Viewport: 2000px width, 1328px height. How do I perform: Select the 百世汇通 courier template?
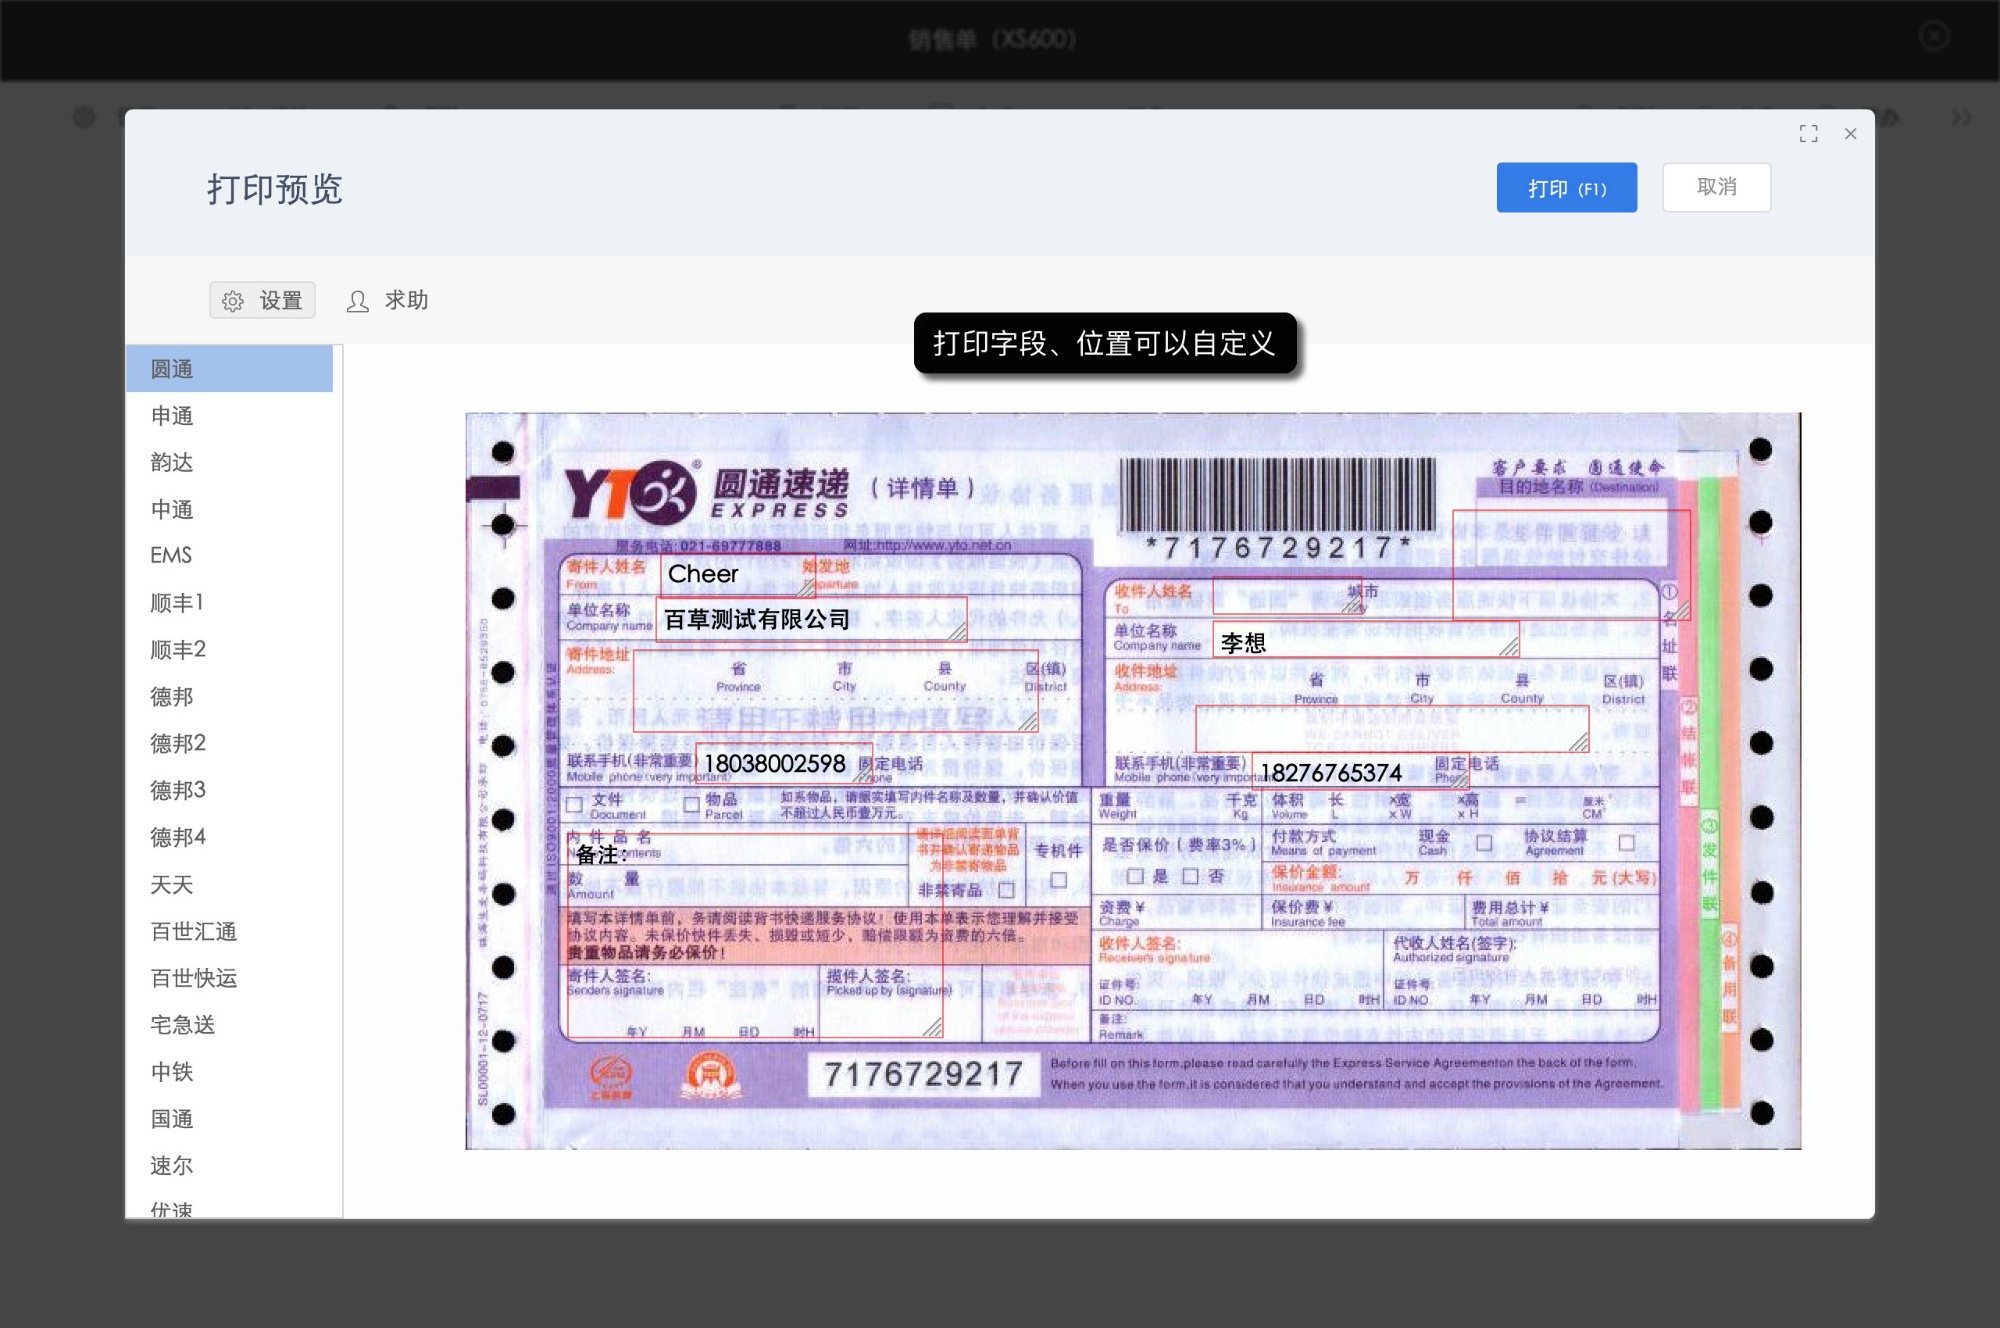(229, 931)
